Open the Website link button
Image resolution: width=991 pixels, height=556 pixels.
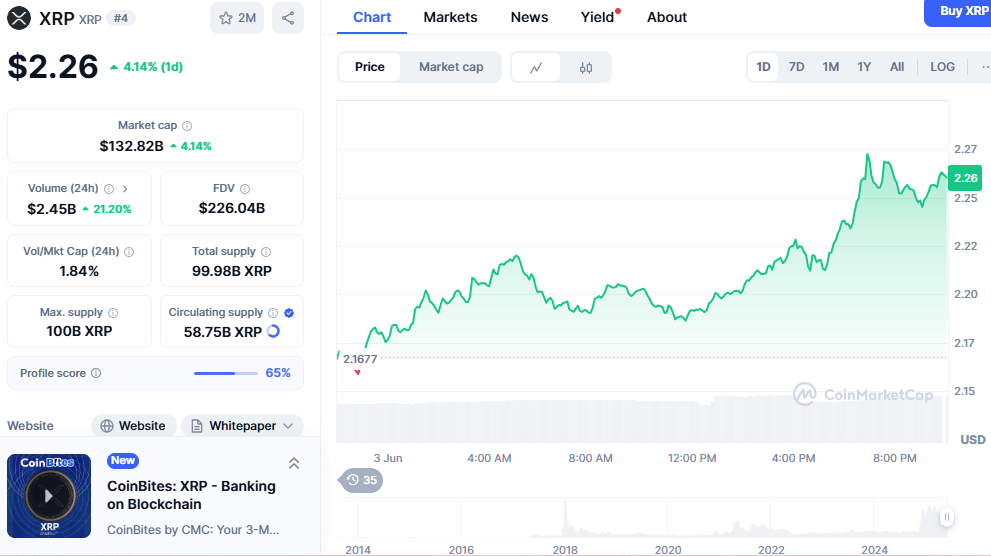click(x=133, y=426)
